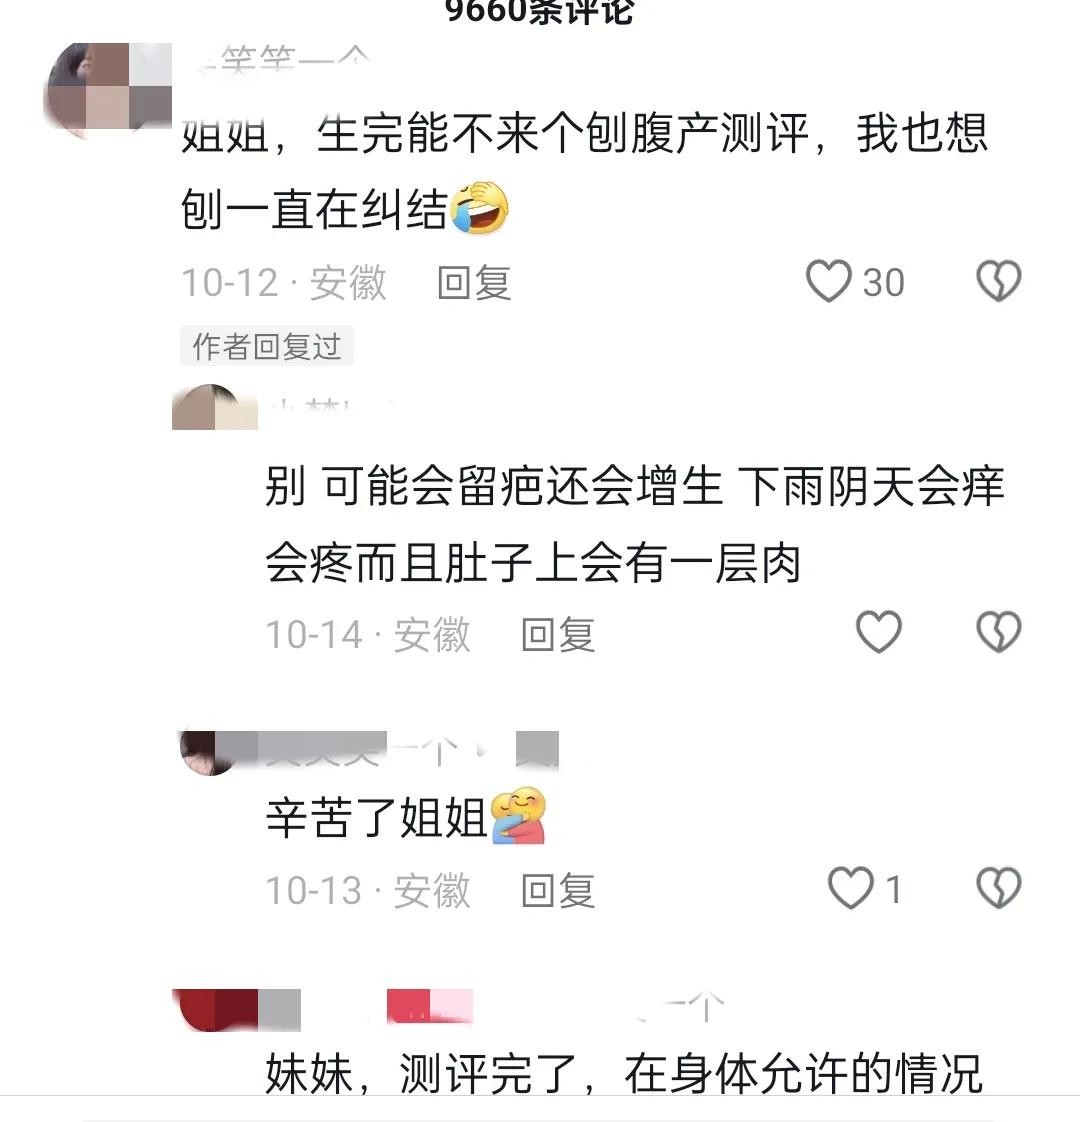1080x1122 pixels.
Task: Dislike the 刨腹产测评 comment via broken heart
Action: pyautogui.click(x=998, y=280)
